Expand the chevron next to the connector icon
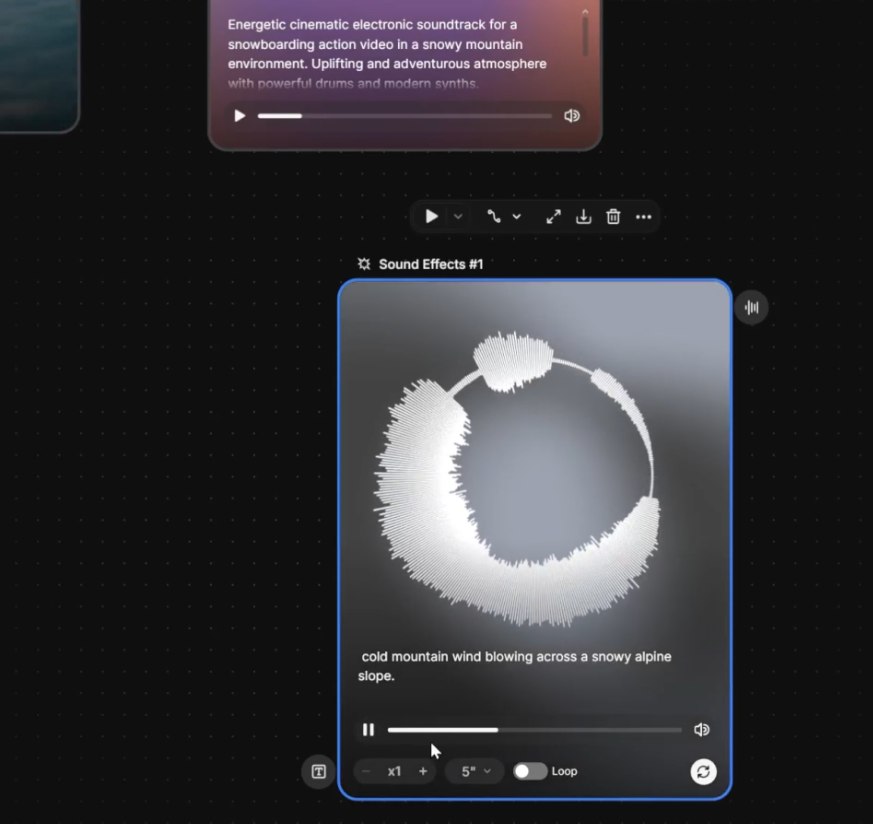Viewport: 873px width, 824px height. (x=517, y=216)
